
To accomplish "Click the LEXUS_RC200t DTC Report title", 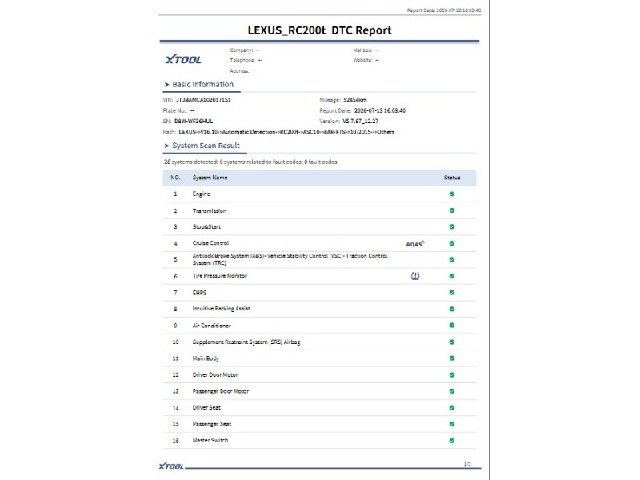I will [320, 30].
